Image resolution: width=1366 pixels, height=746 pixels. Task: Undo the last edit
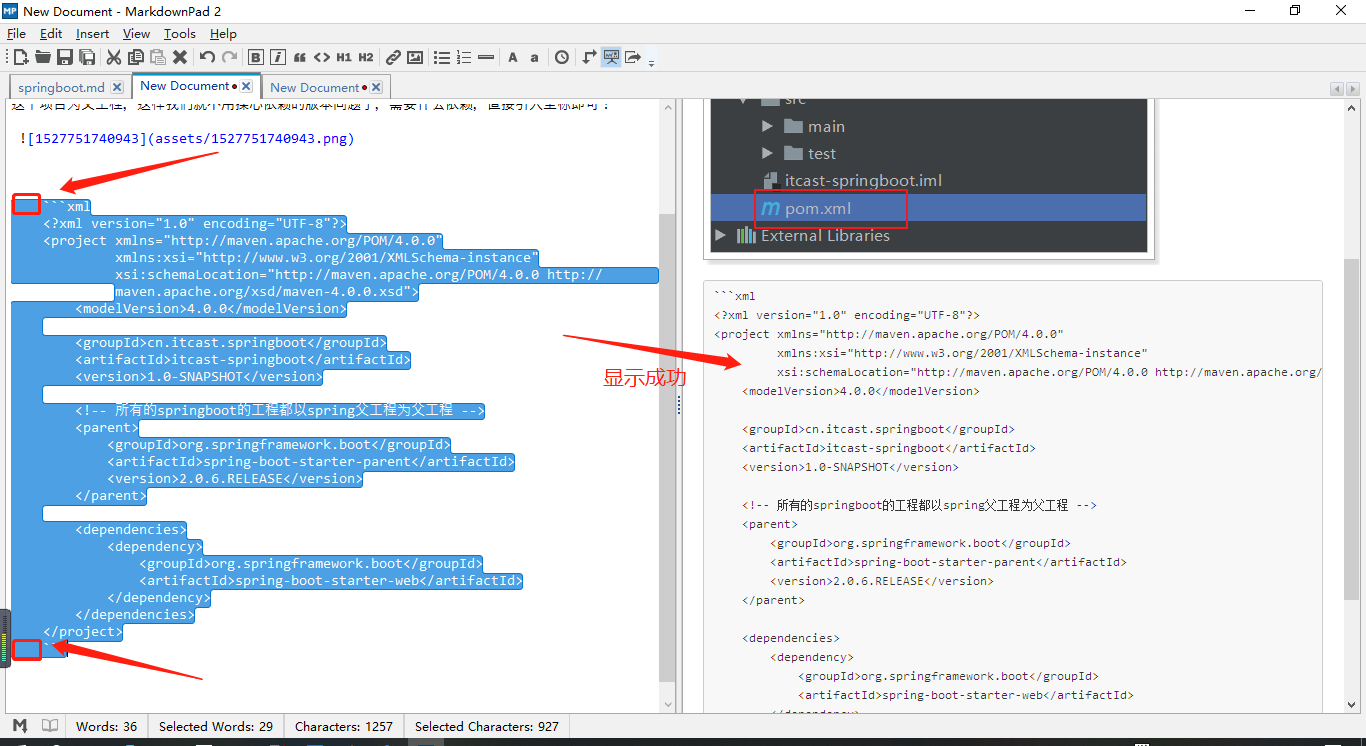[x=205, y=57]
